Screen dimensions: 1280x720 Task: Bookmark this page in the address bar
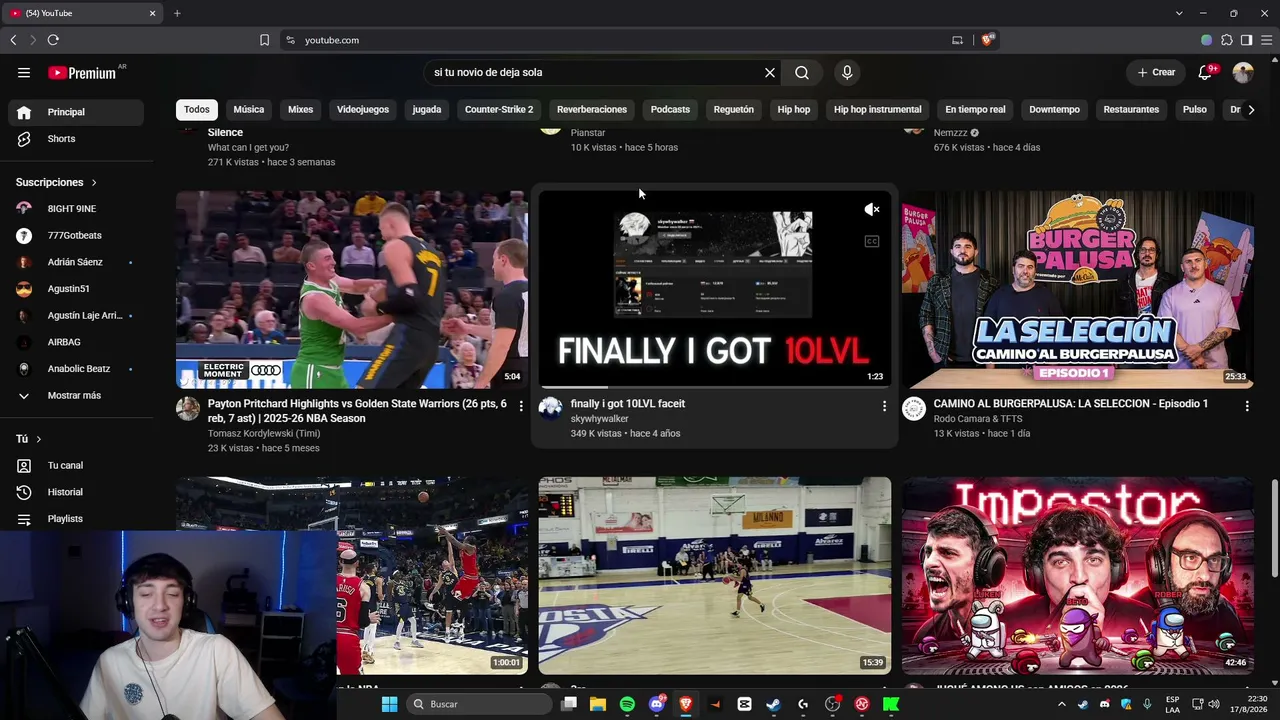pyautogui.click(x=264, y=40)
